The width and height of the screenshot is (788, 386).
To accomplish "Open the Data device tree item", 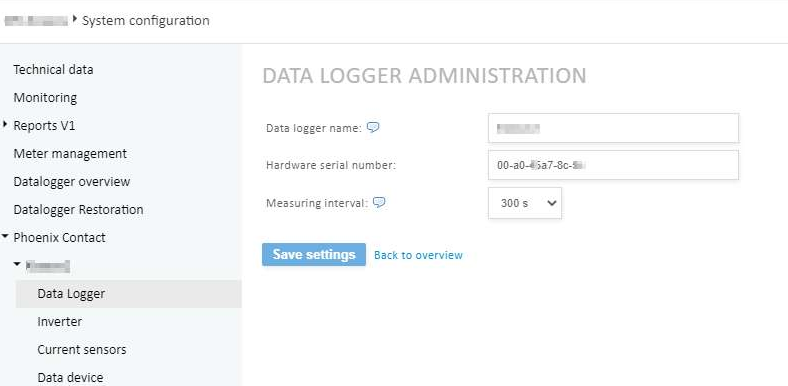I will [x=70, y=377].
